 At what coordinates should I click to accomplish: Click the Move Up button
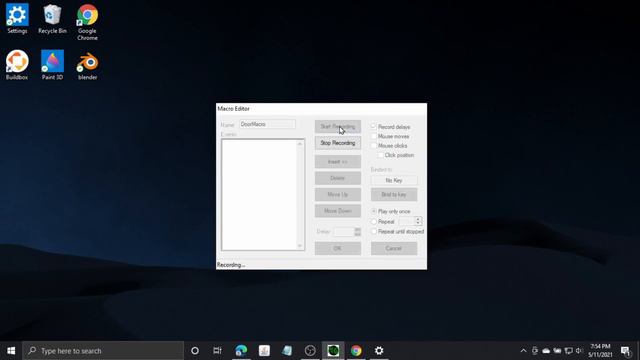coord(338,194)
